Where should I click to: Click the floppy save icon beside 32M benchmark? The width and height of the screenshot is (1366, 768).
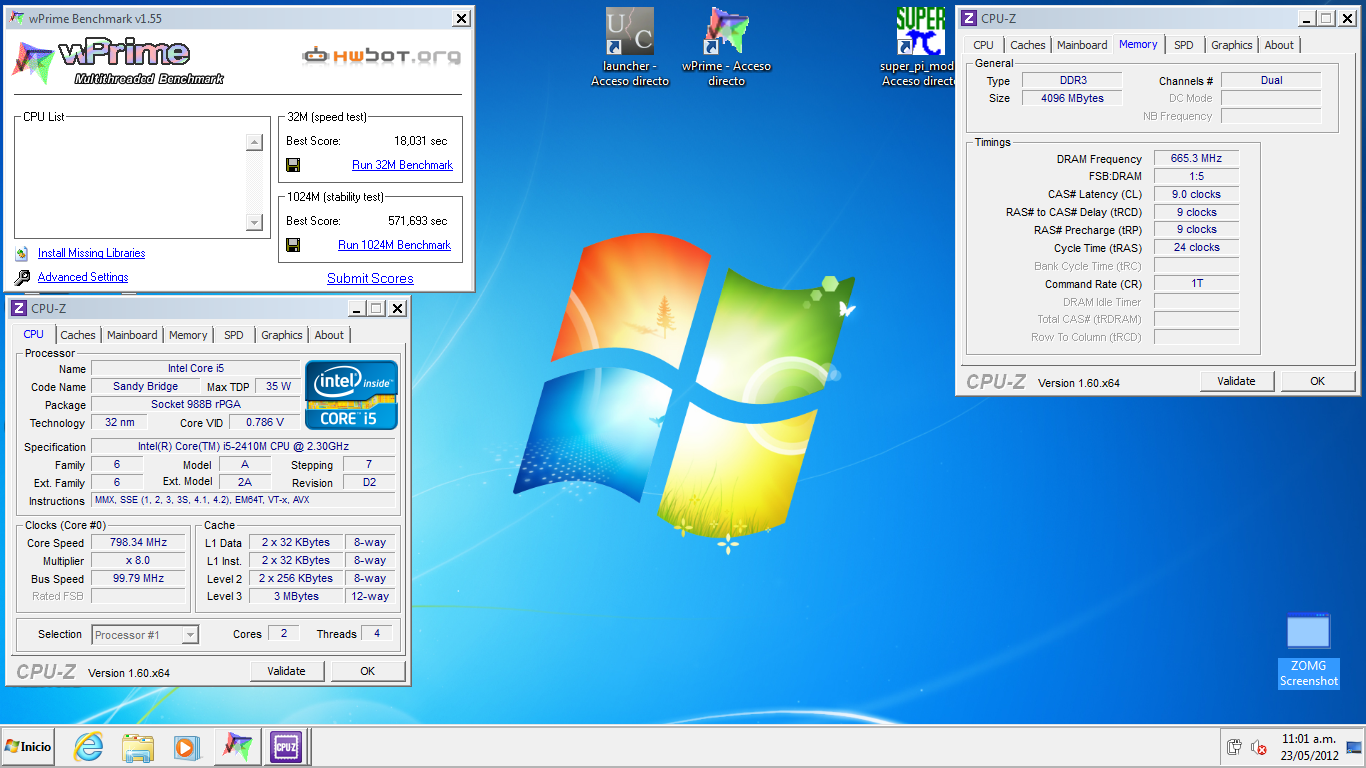293,165
